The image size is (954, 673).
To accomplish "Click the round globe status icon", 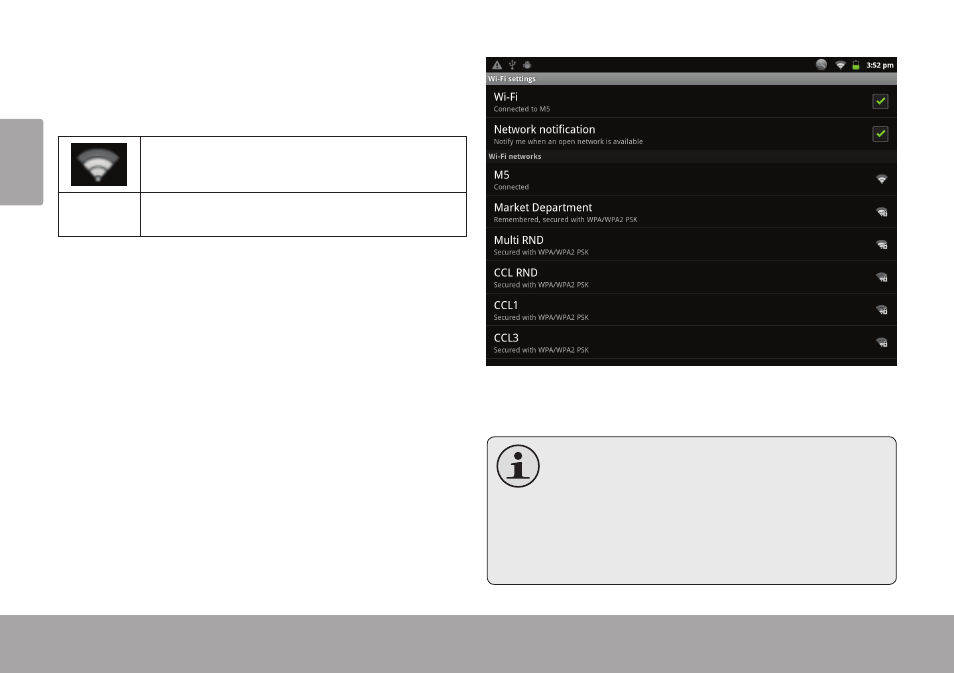I will pos(821,65).
